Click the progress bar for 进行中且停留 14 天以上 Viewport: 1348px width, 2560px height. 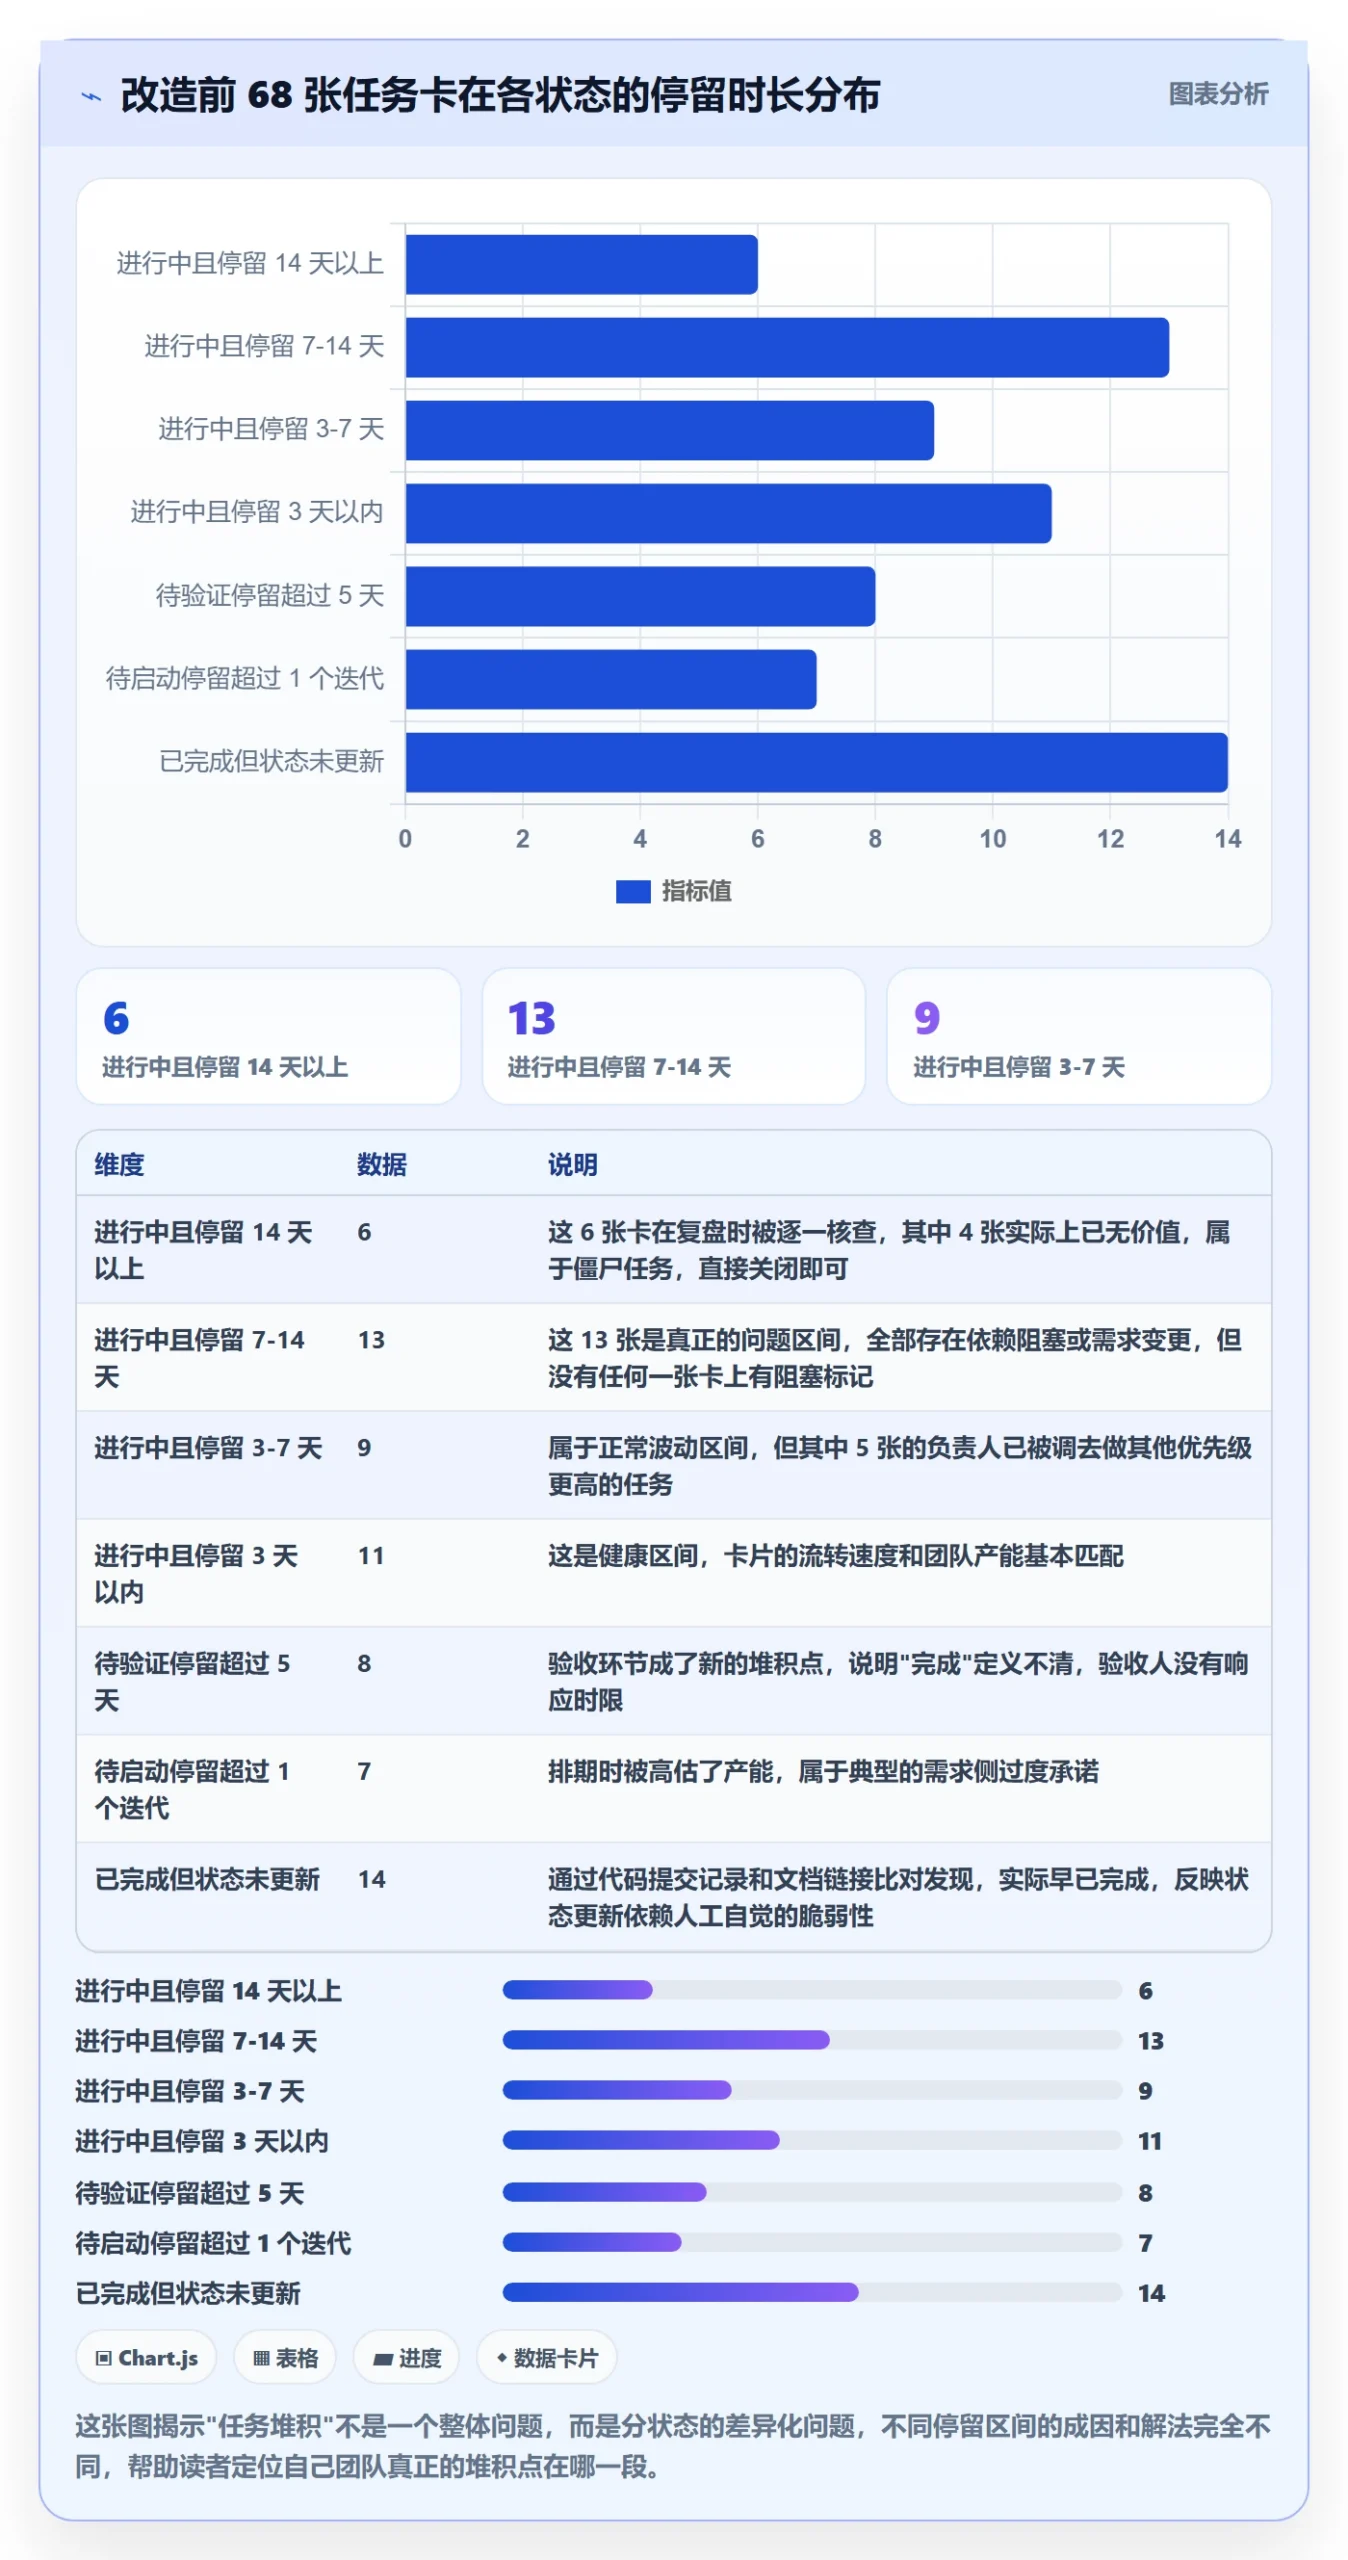811,1990
